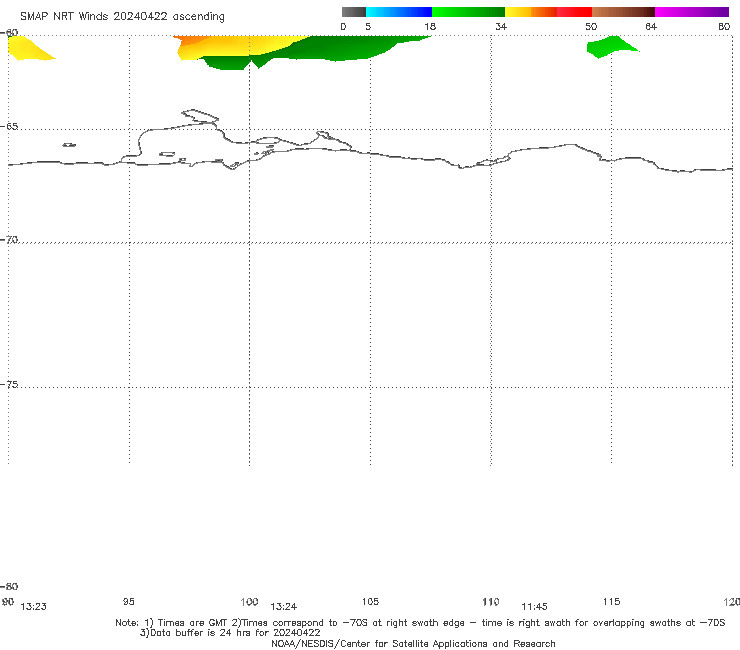Screen dimensions: 740x650
Task: Click the orange high-wind area in the top swath
Action: coord(191,41)
